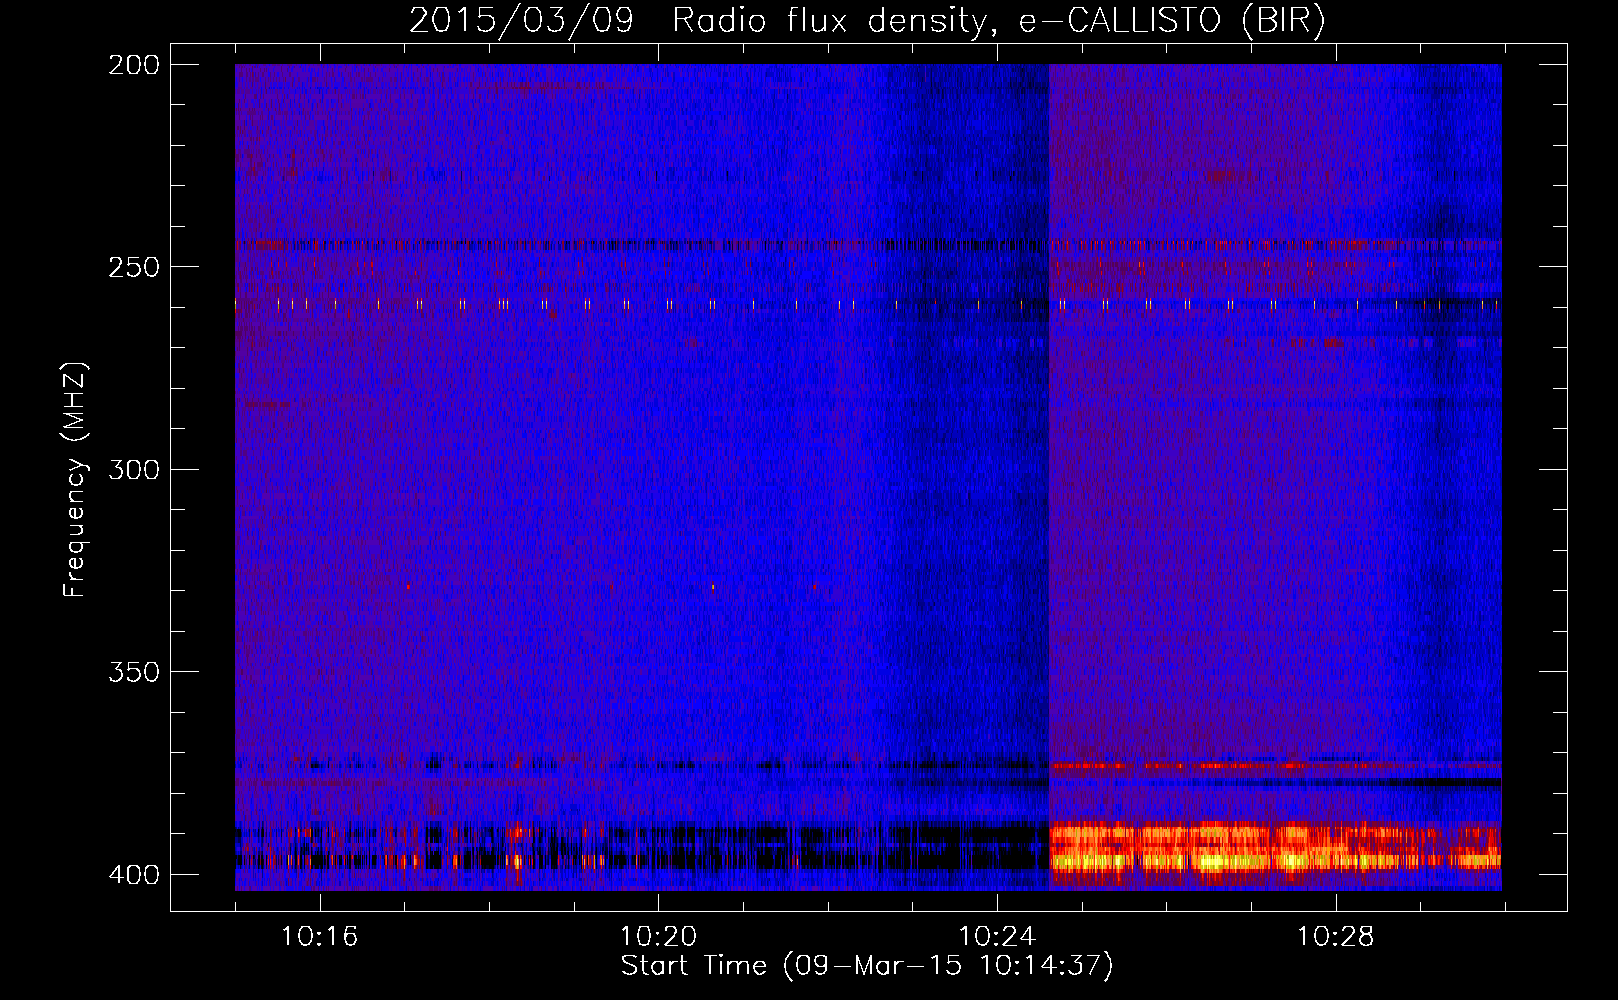Click the Frequency (MHZ) axis title
Screen dimensions: 1618x1000
click(x=75, y=479)
